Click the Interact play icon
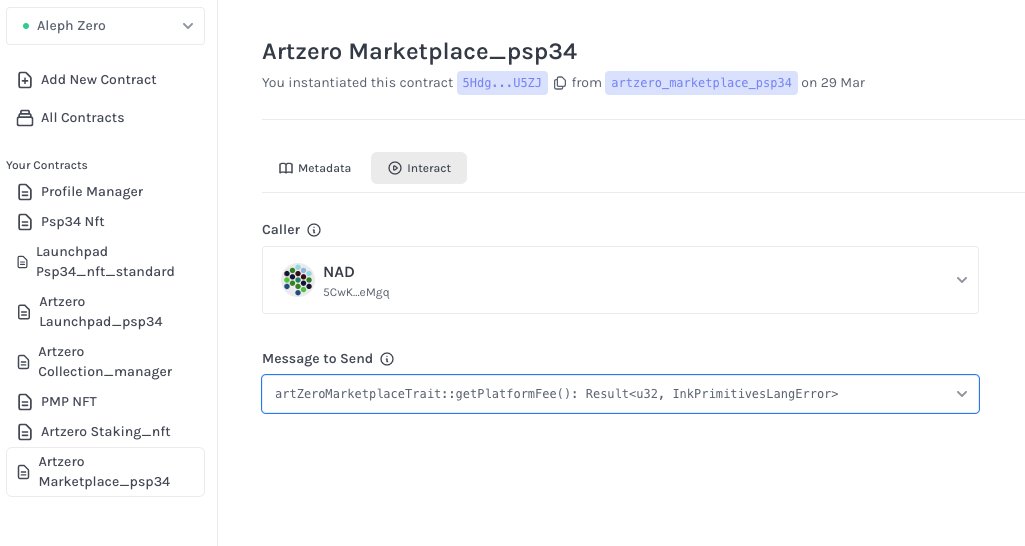This screenshot has height=546, width=1025. click(395, 168)
